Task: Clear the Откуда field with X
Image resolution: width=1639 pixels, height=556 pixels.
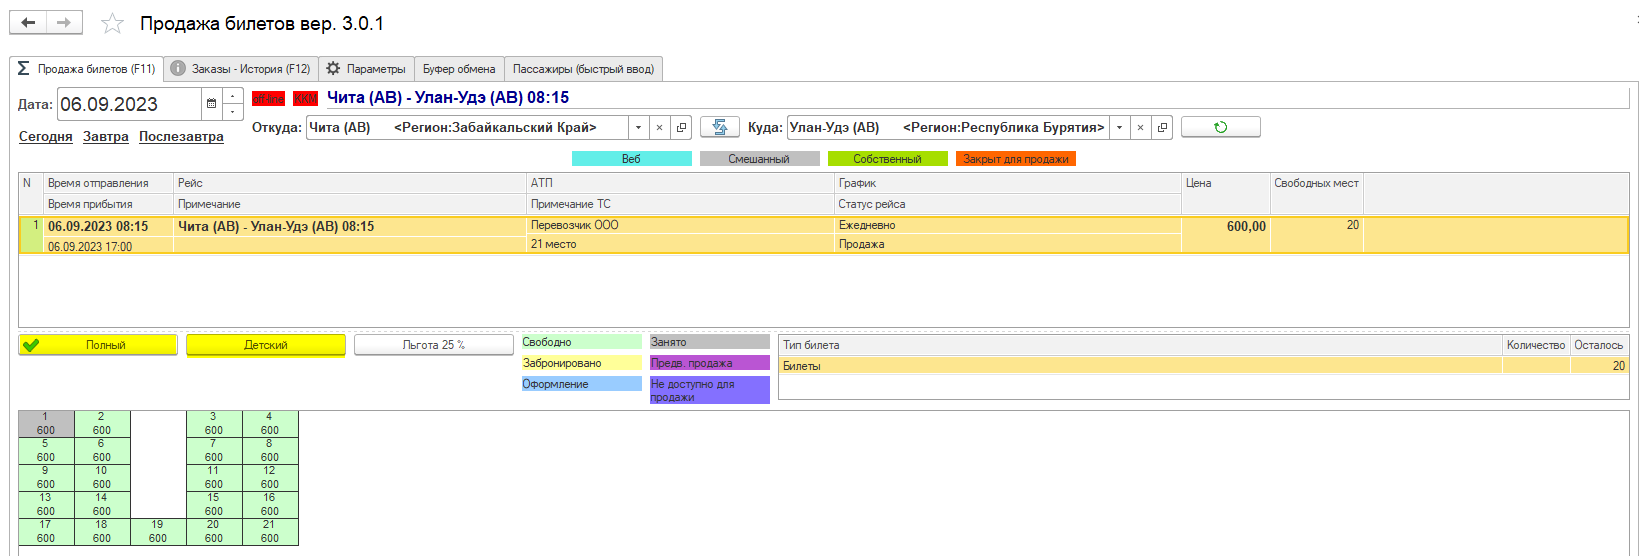Action: 659,127
